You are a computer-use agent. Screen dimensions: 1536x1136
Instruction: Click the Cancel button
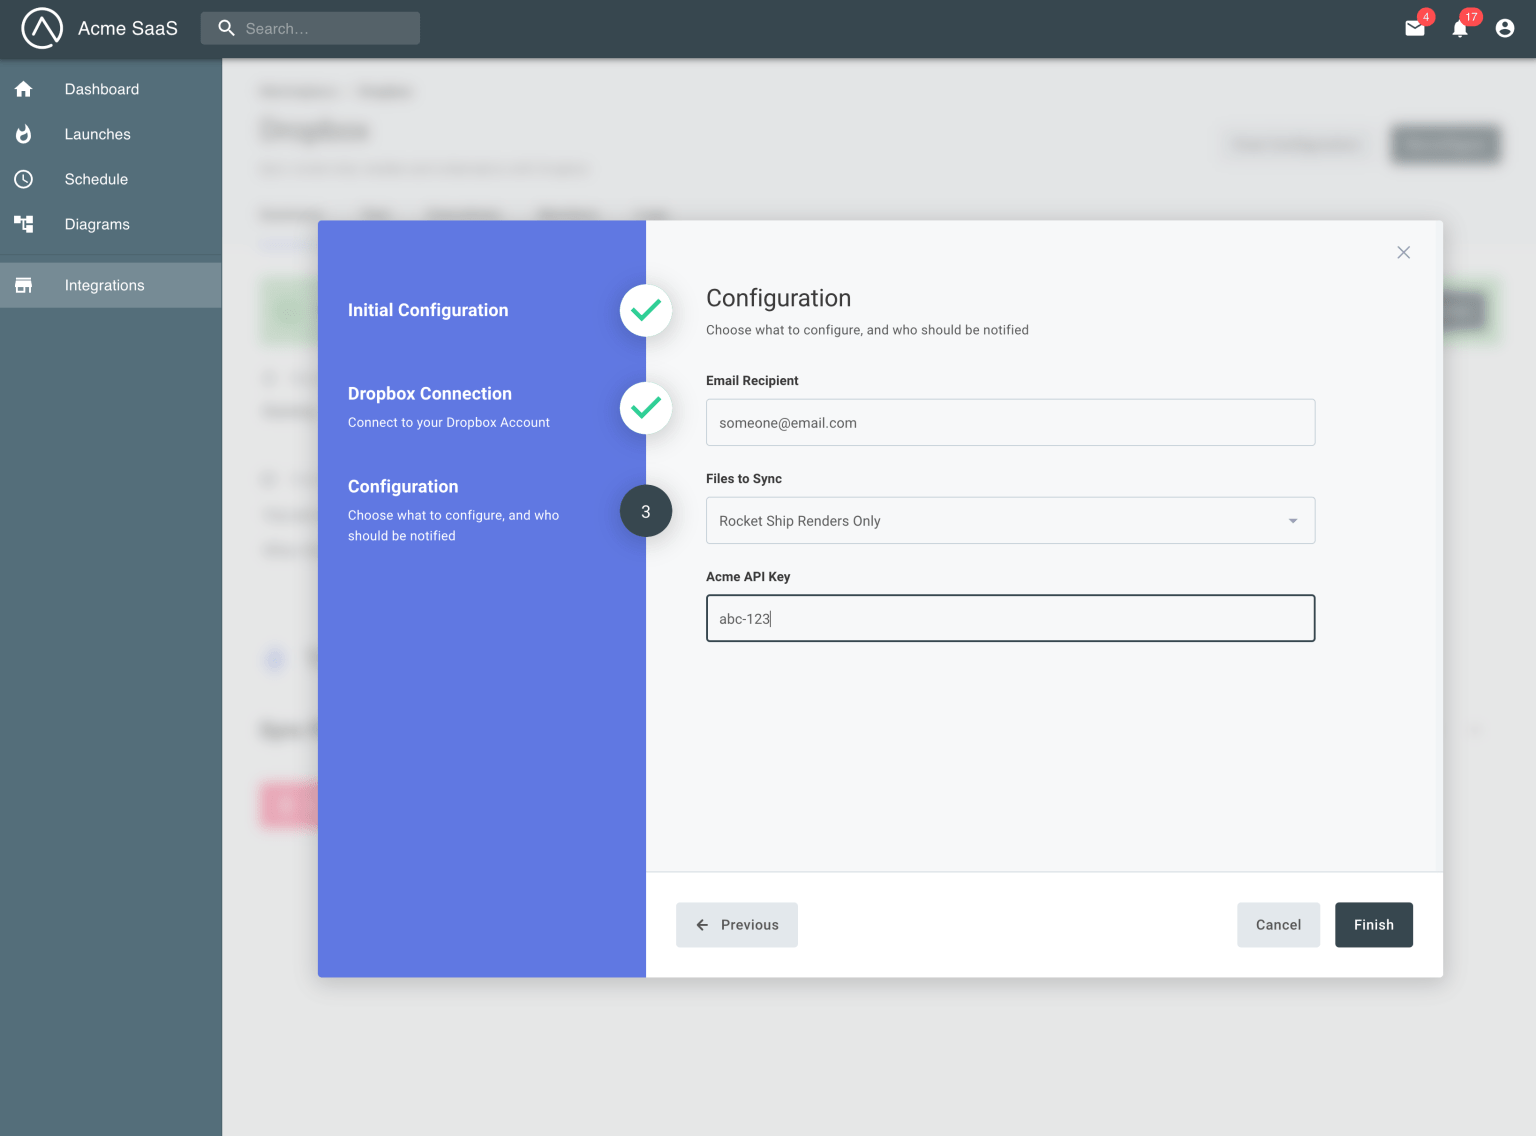point(1278,925)
